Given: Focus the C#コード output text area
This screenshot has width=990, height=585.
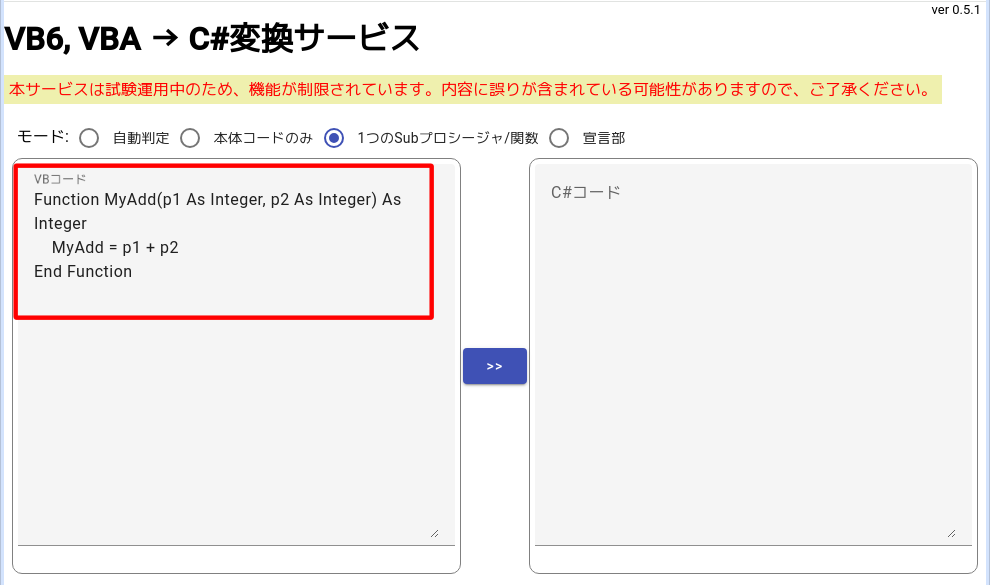Looking at the screenshot, I should pos(753,355).
